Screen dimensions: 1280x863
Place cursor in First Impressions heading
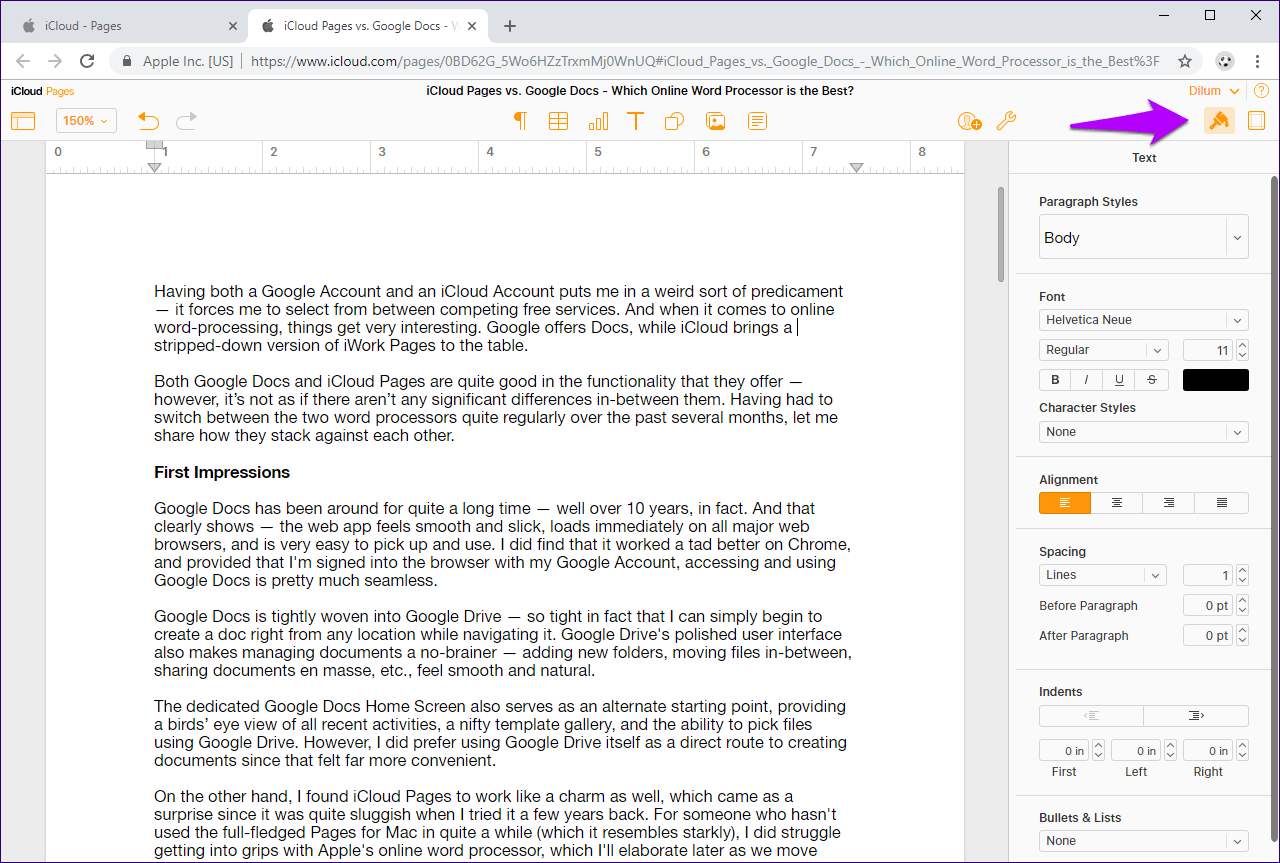click(x=222, y=472)
